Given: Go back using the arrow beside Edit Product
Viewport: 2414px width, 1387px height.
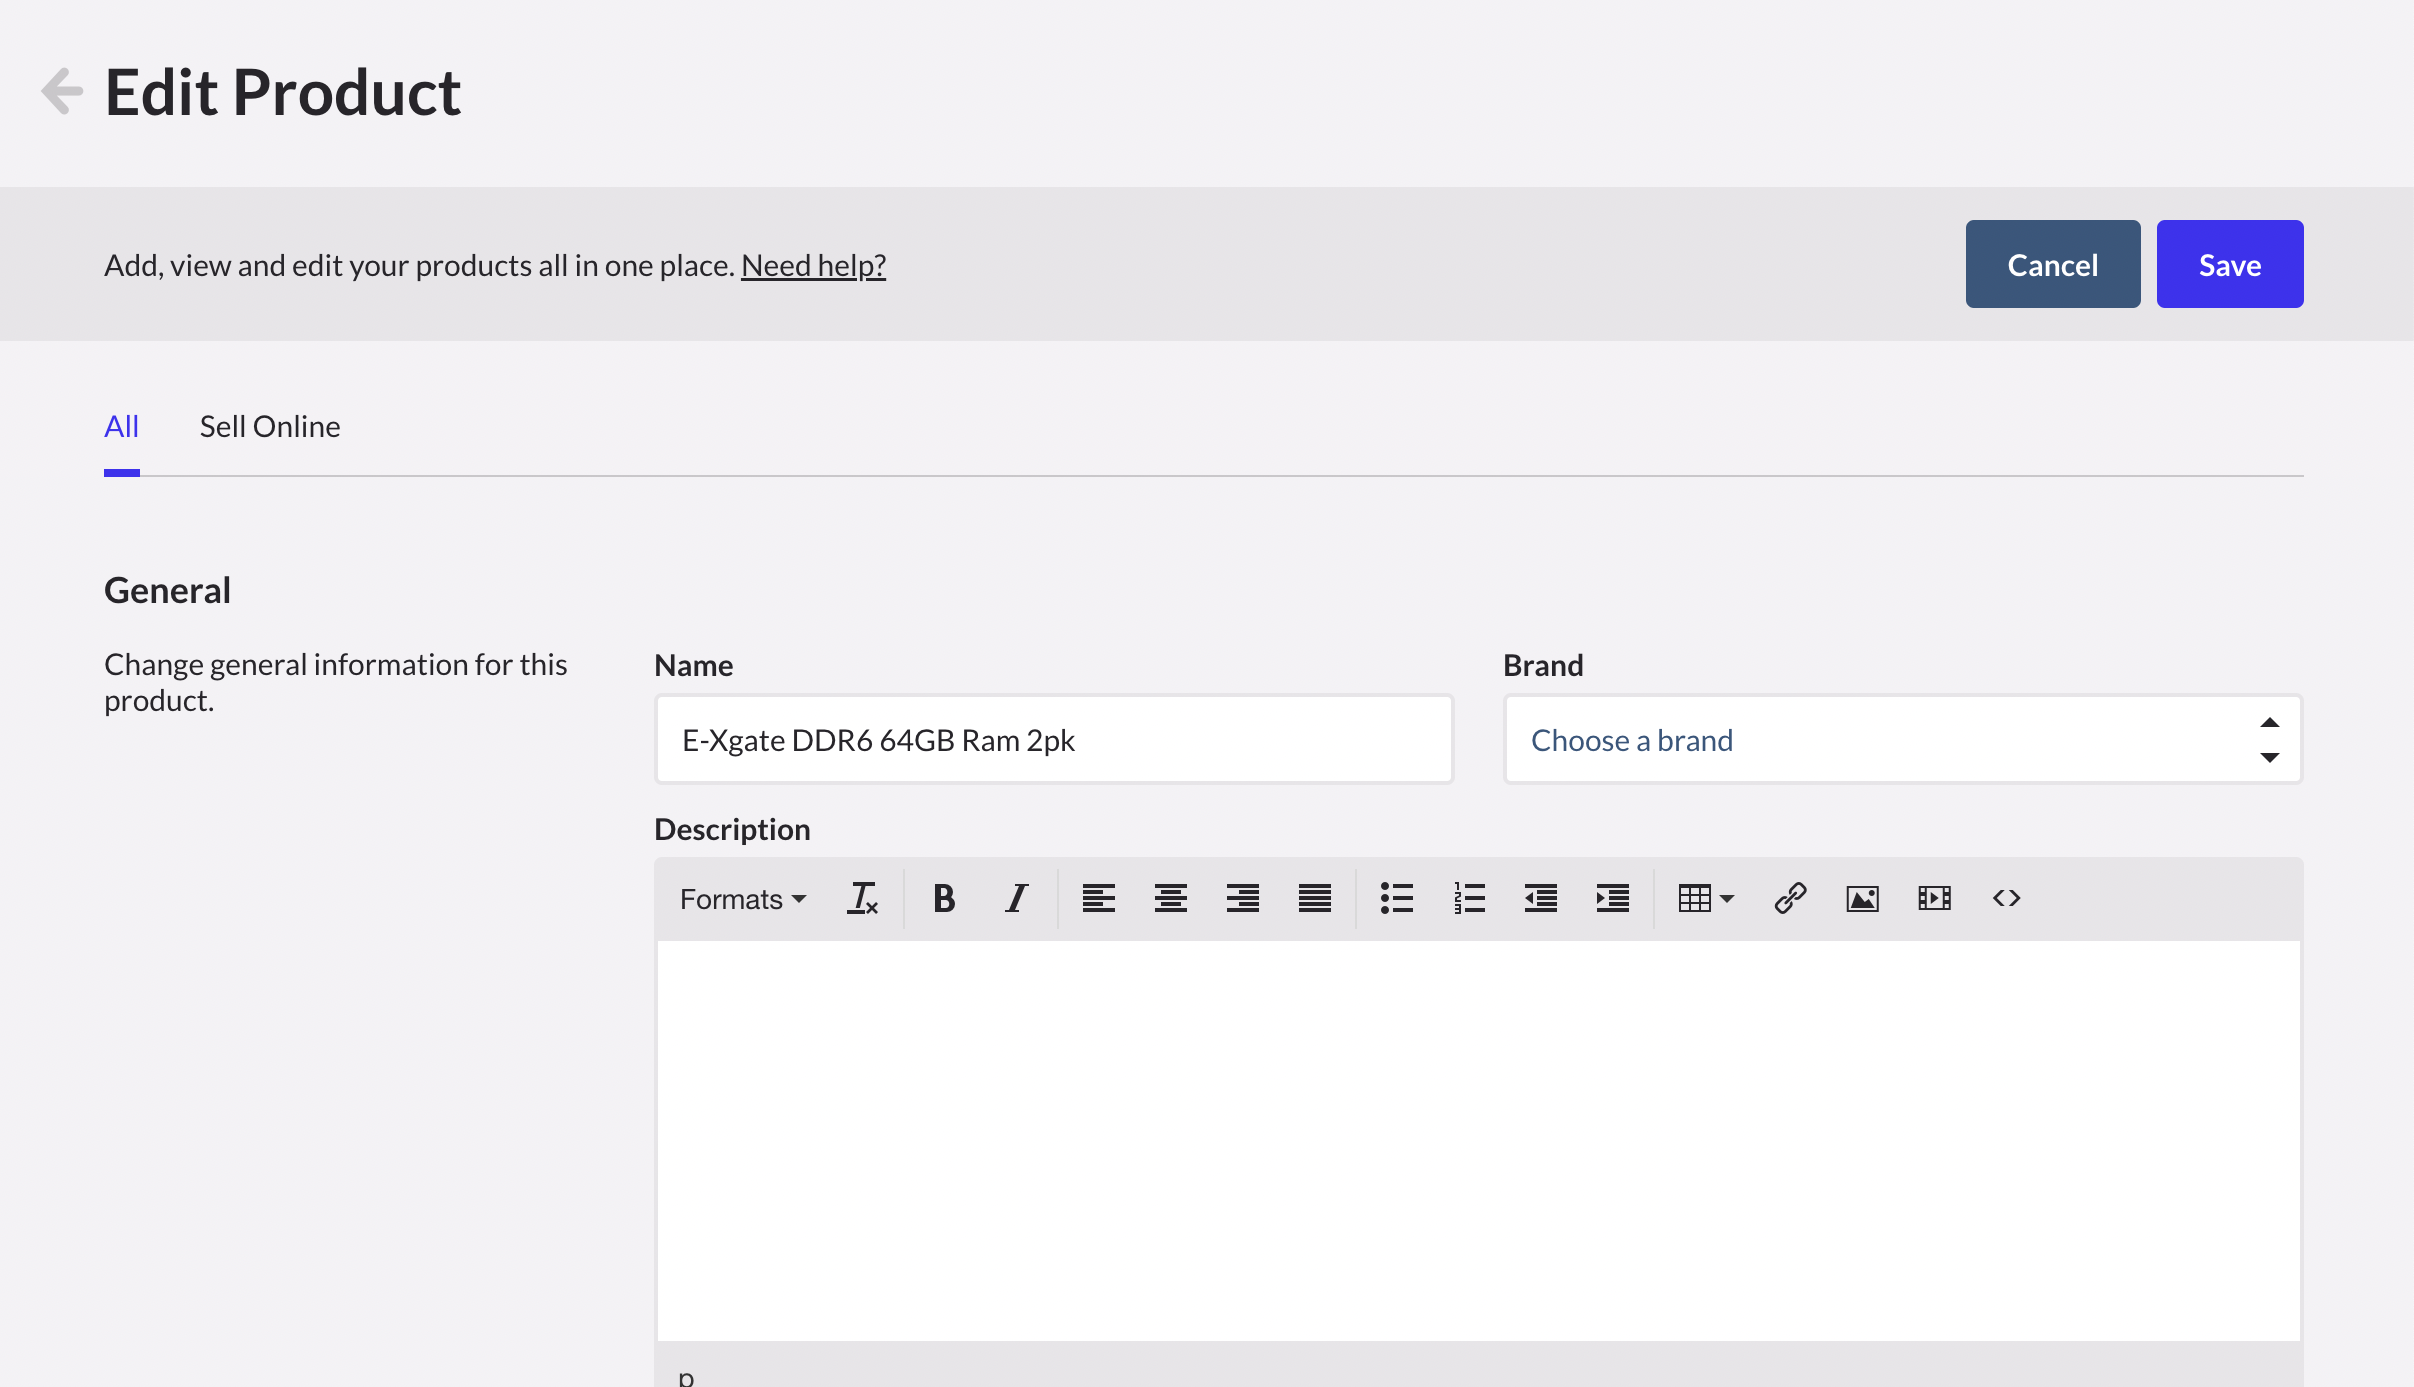Looking at the screenshot, I should click(61, 92).
